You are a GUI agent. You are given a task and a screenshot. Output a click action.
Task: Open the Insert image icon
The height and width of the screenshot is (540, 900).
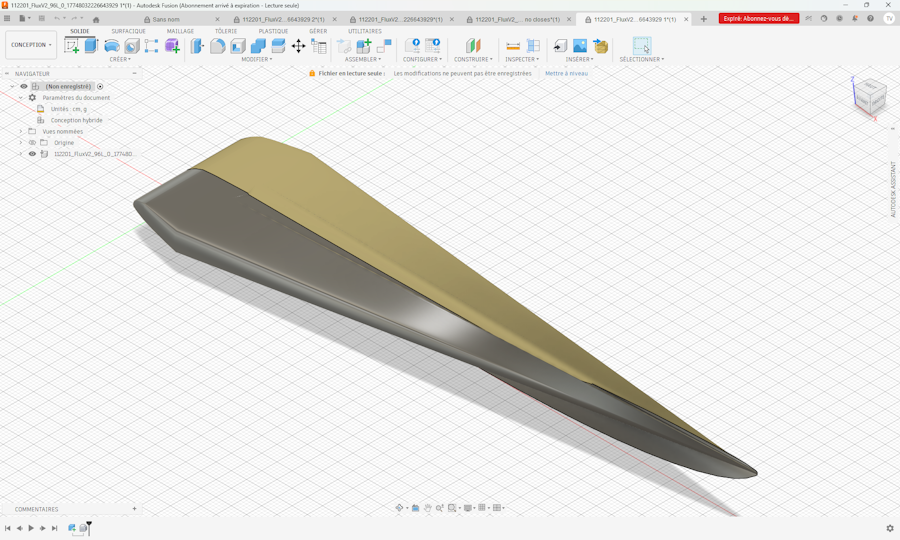(x=580, y=46)
